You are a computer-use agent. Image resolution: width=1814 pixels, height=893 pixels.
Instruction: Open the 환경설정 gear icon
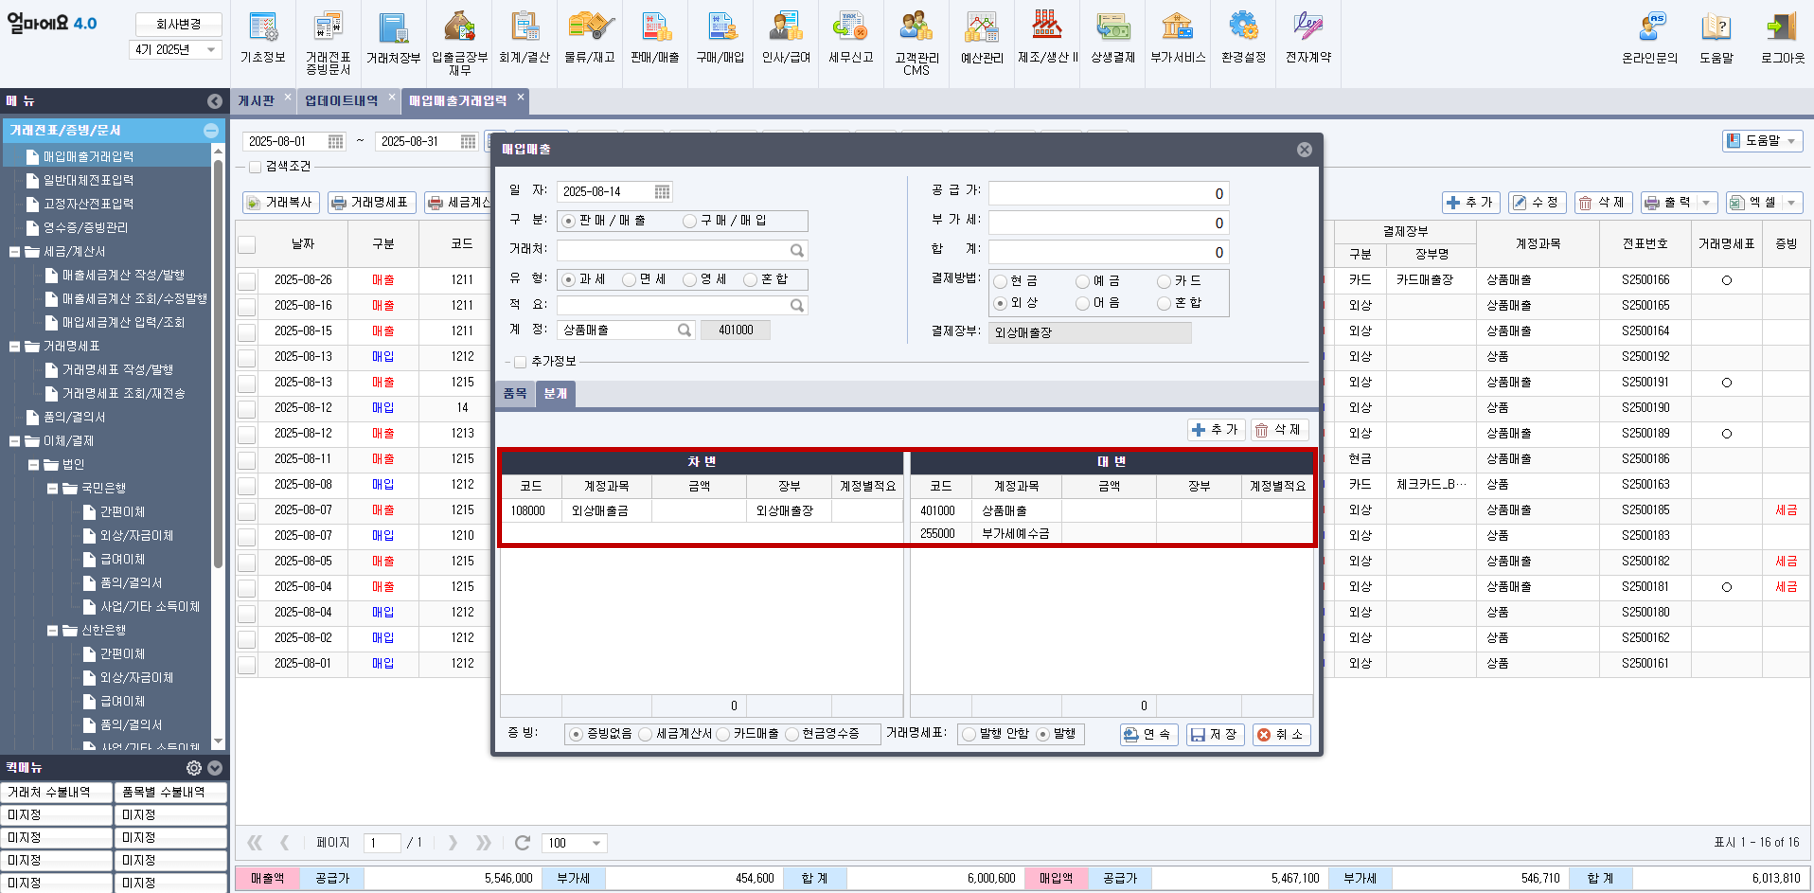click(1243, 40)
